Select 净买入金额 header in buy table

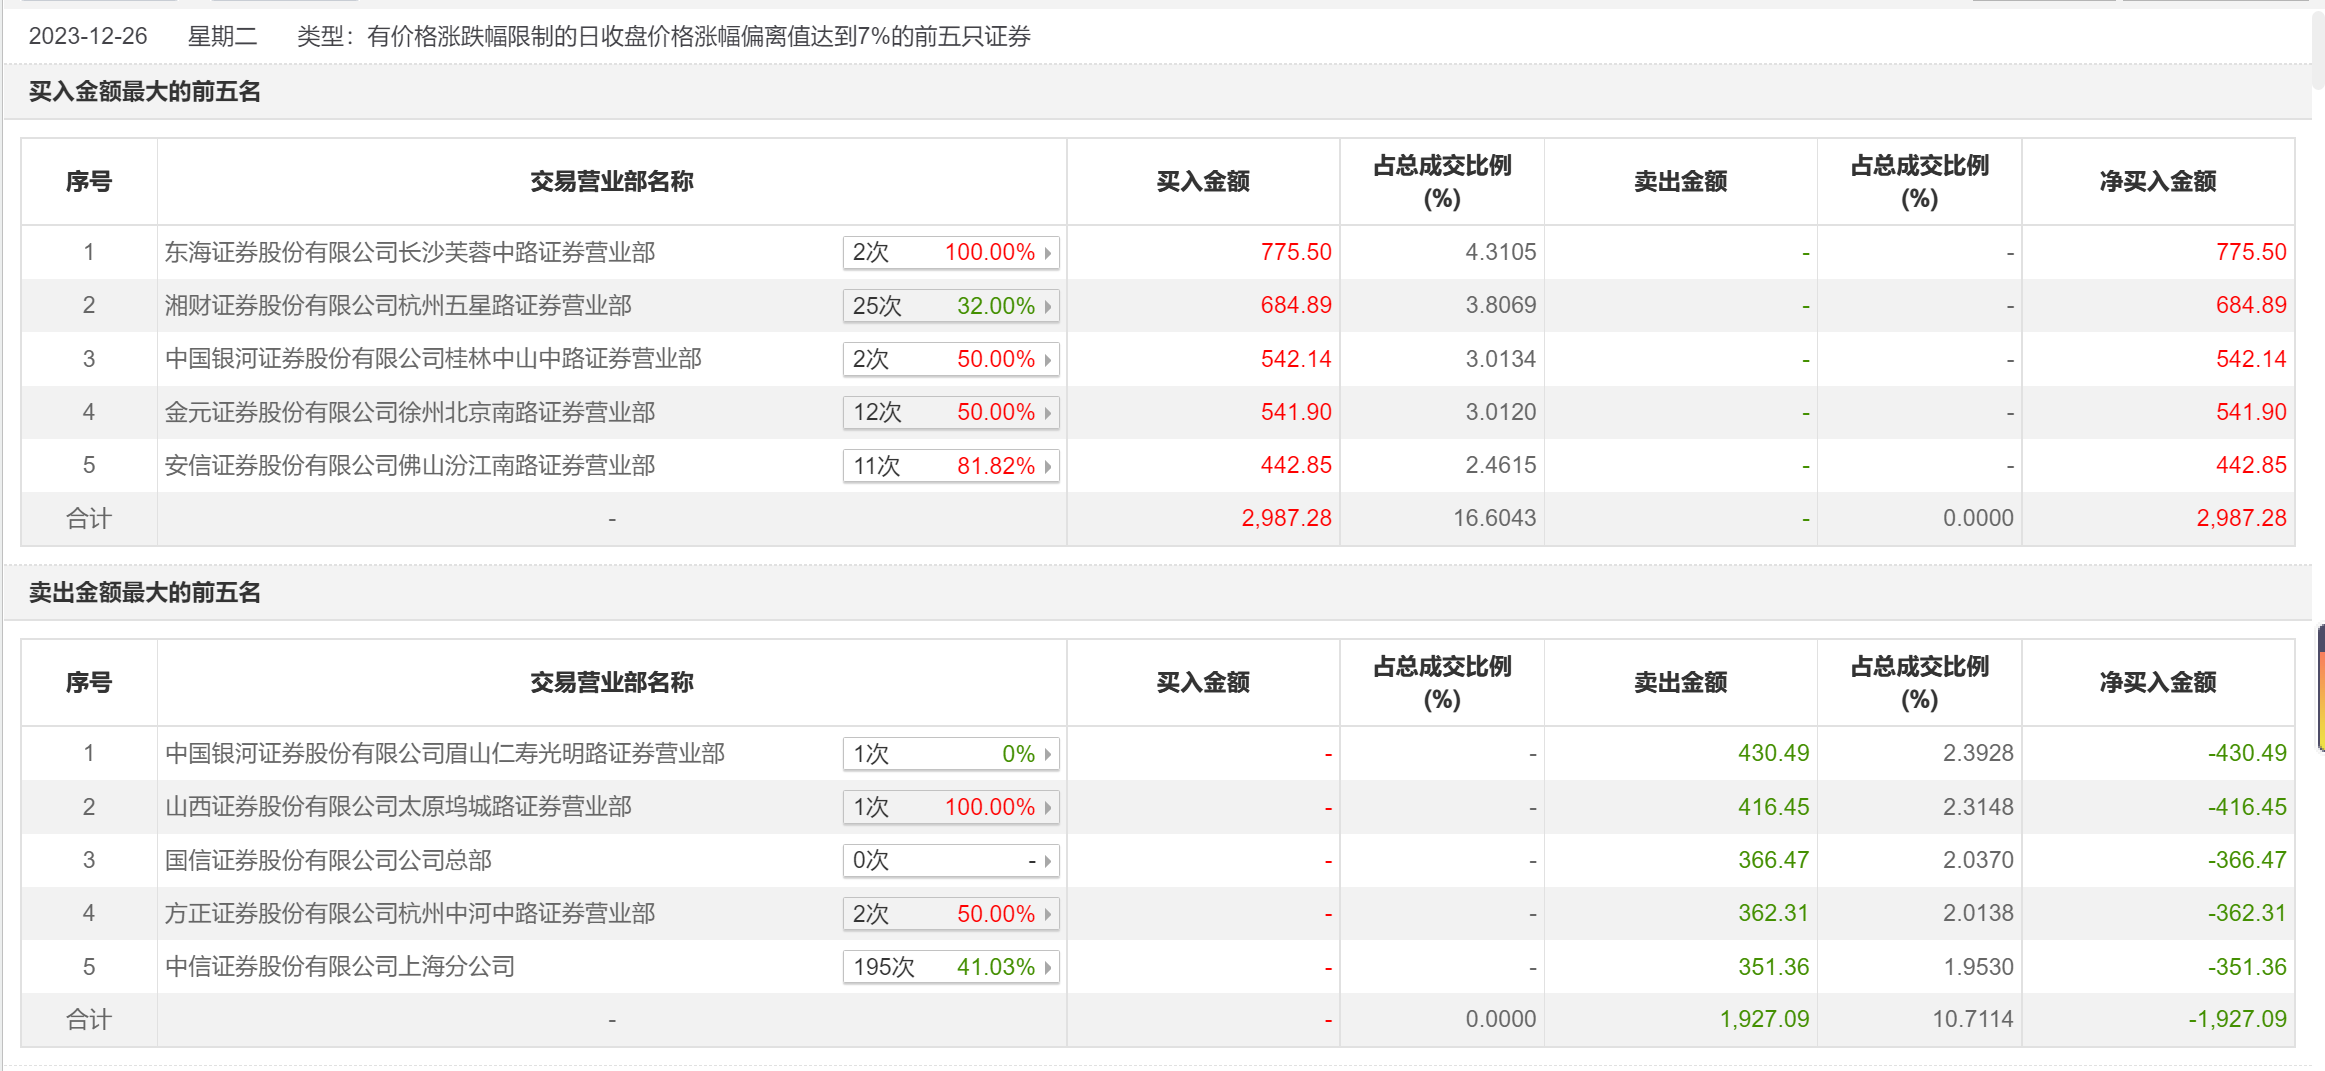[2158, 181]
